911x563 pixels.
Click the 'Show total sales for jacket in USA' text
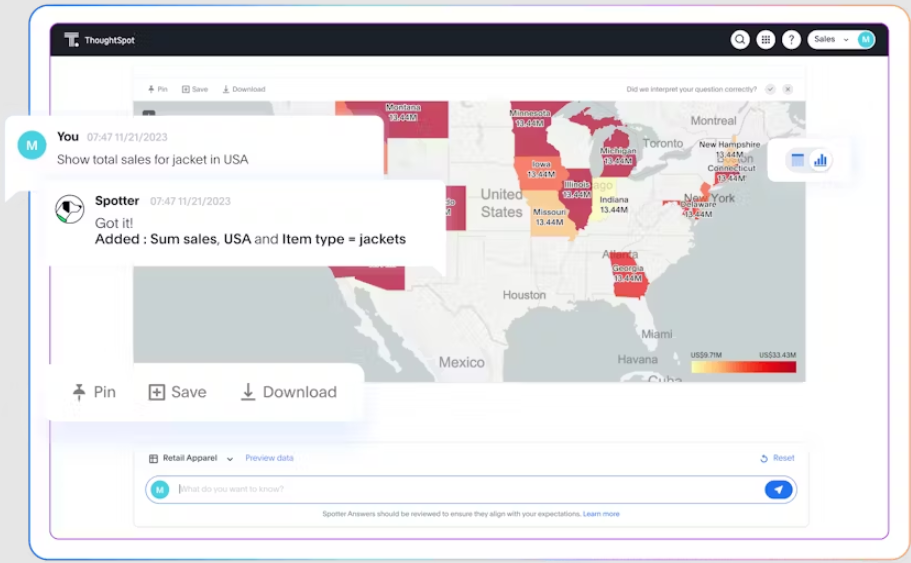(152, 159)
